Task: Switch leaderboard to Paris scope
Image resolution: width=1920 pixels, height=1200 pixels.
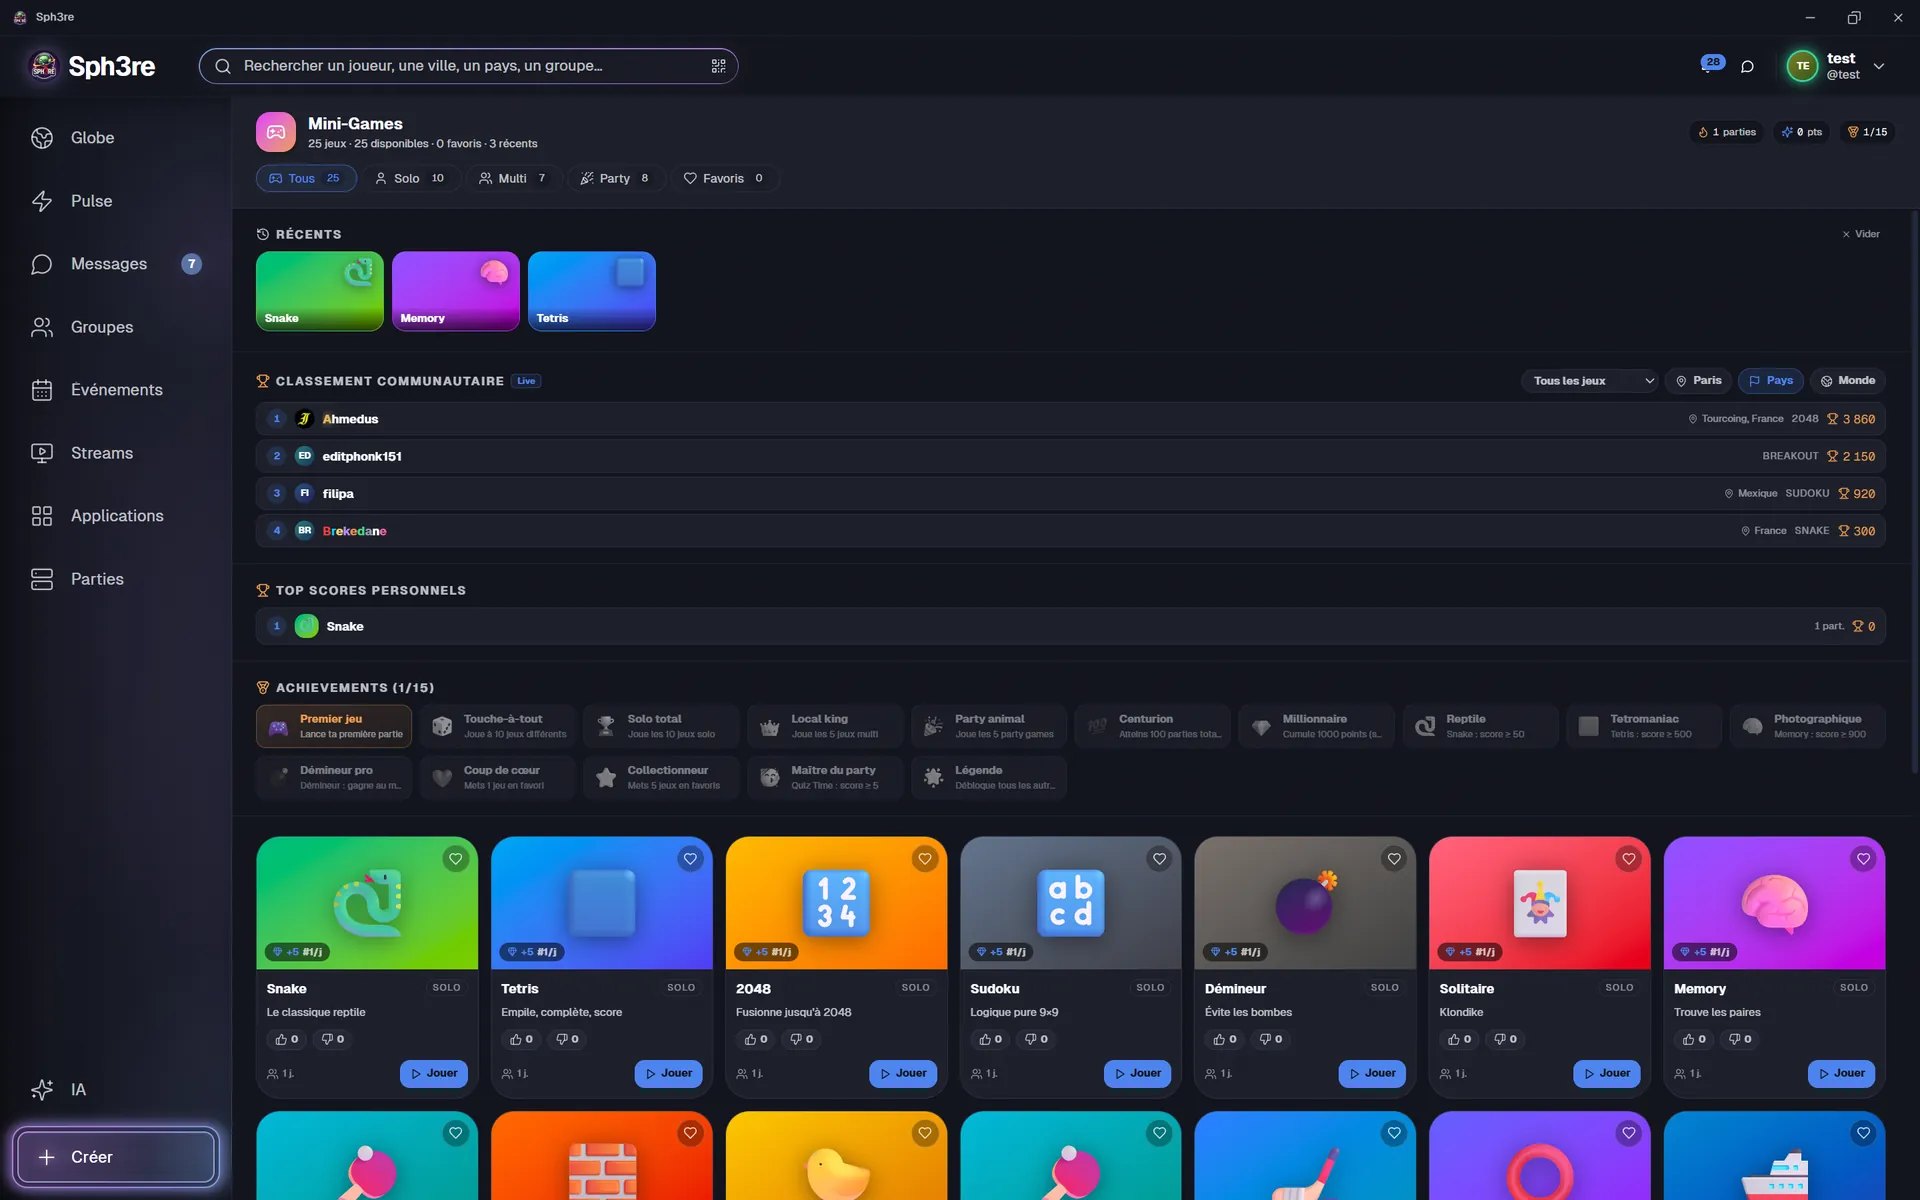Action: 1698,381
